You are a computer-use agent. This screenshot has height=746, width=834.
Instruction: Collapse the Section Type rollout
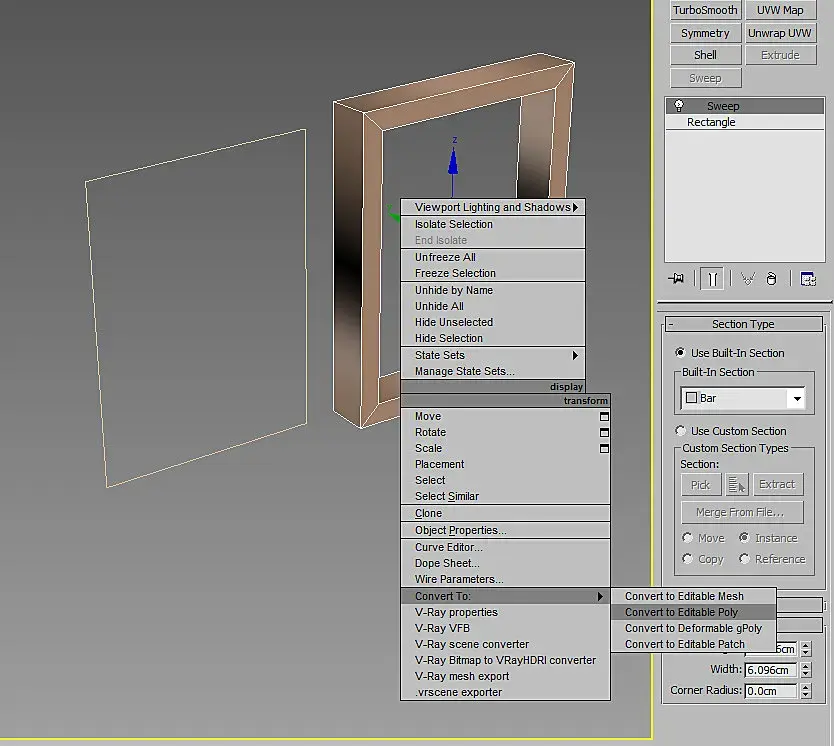744,324
